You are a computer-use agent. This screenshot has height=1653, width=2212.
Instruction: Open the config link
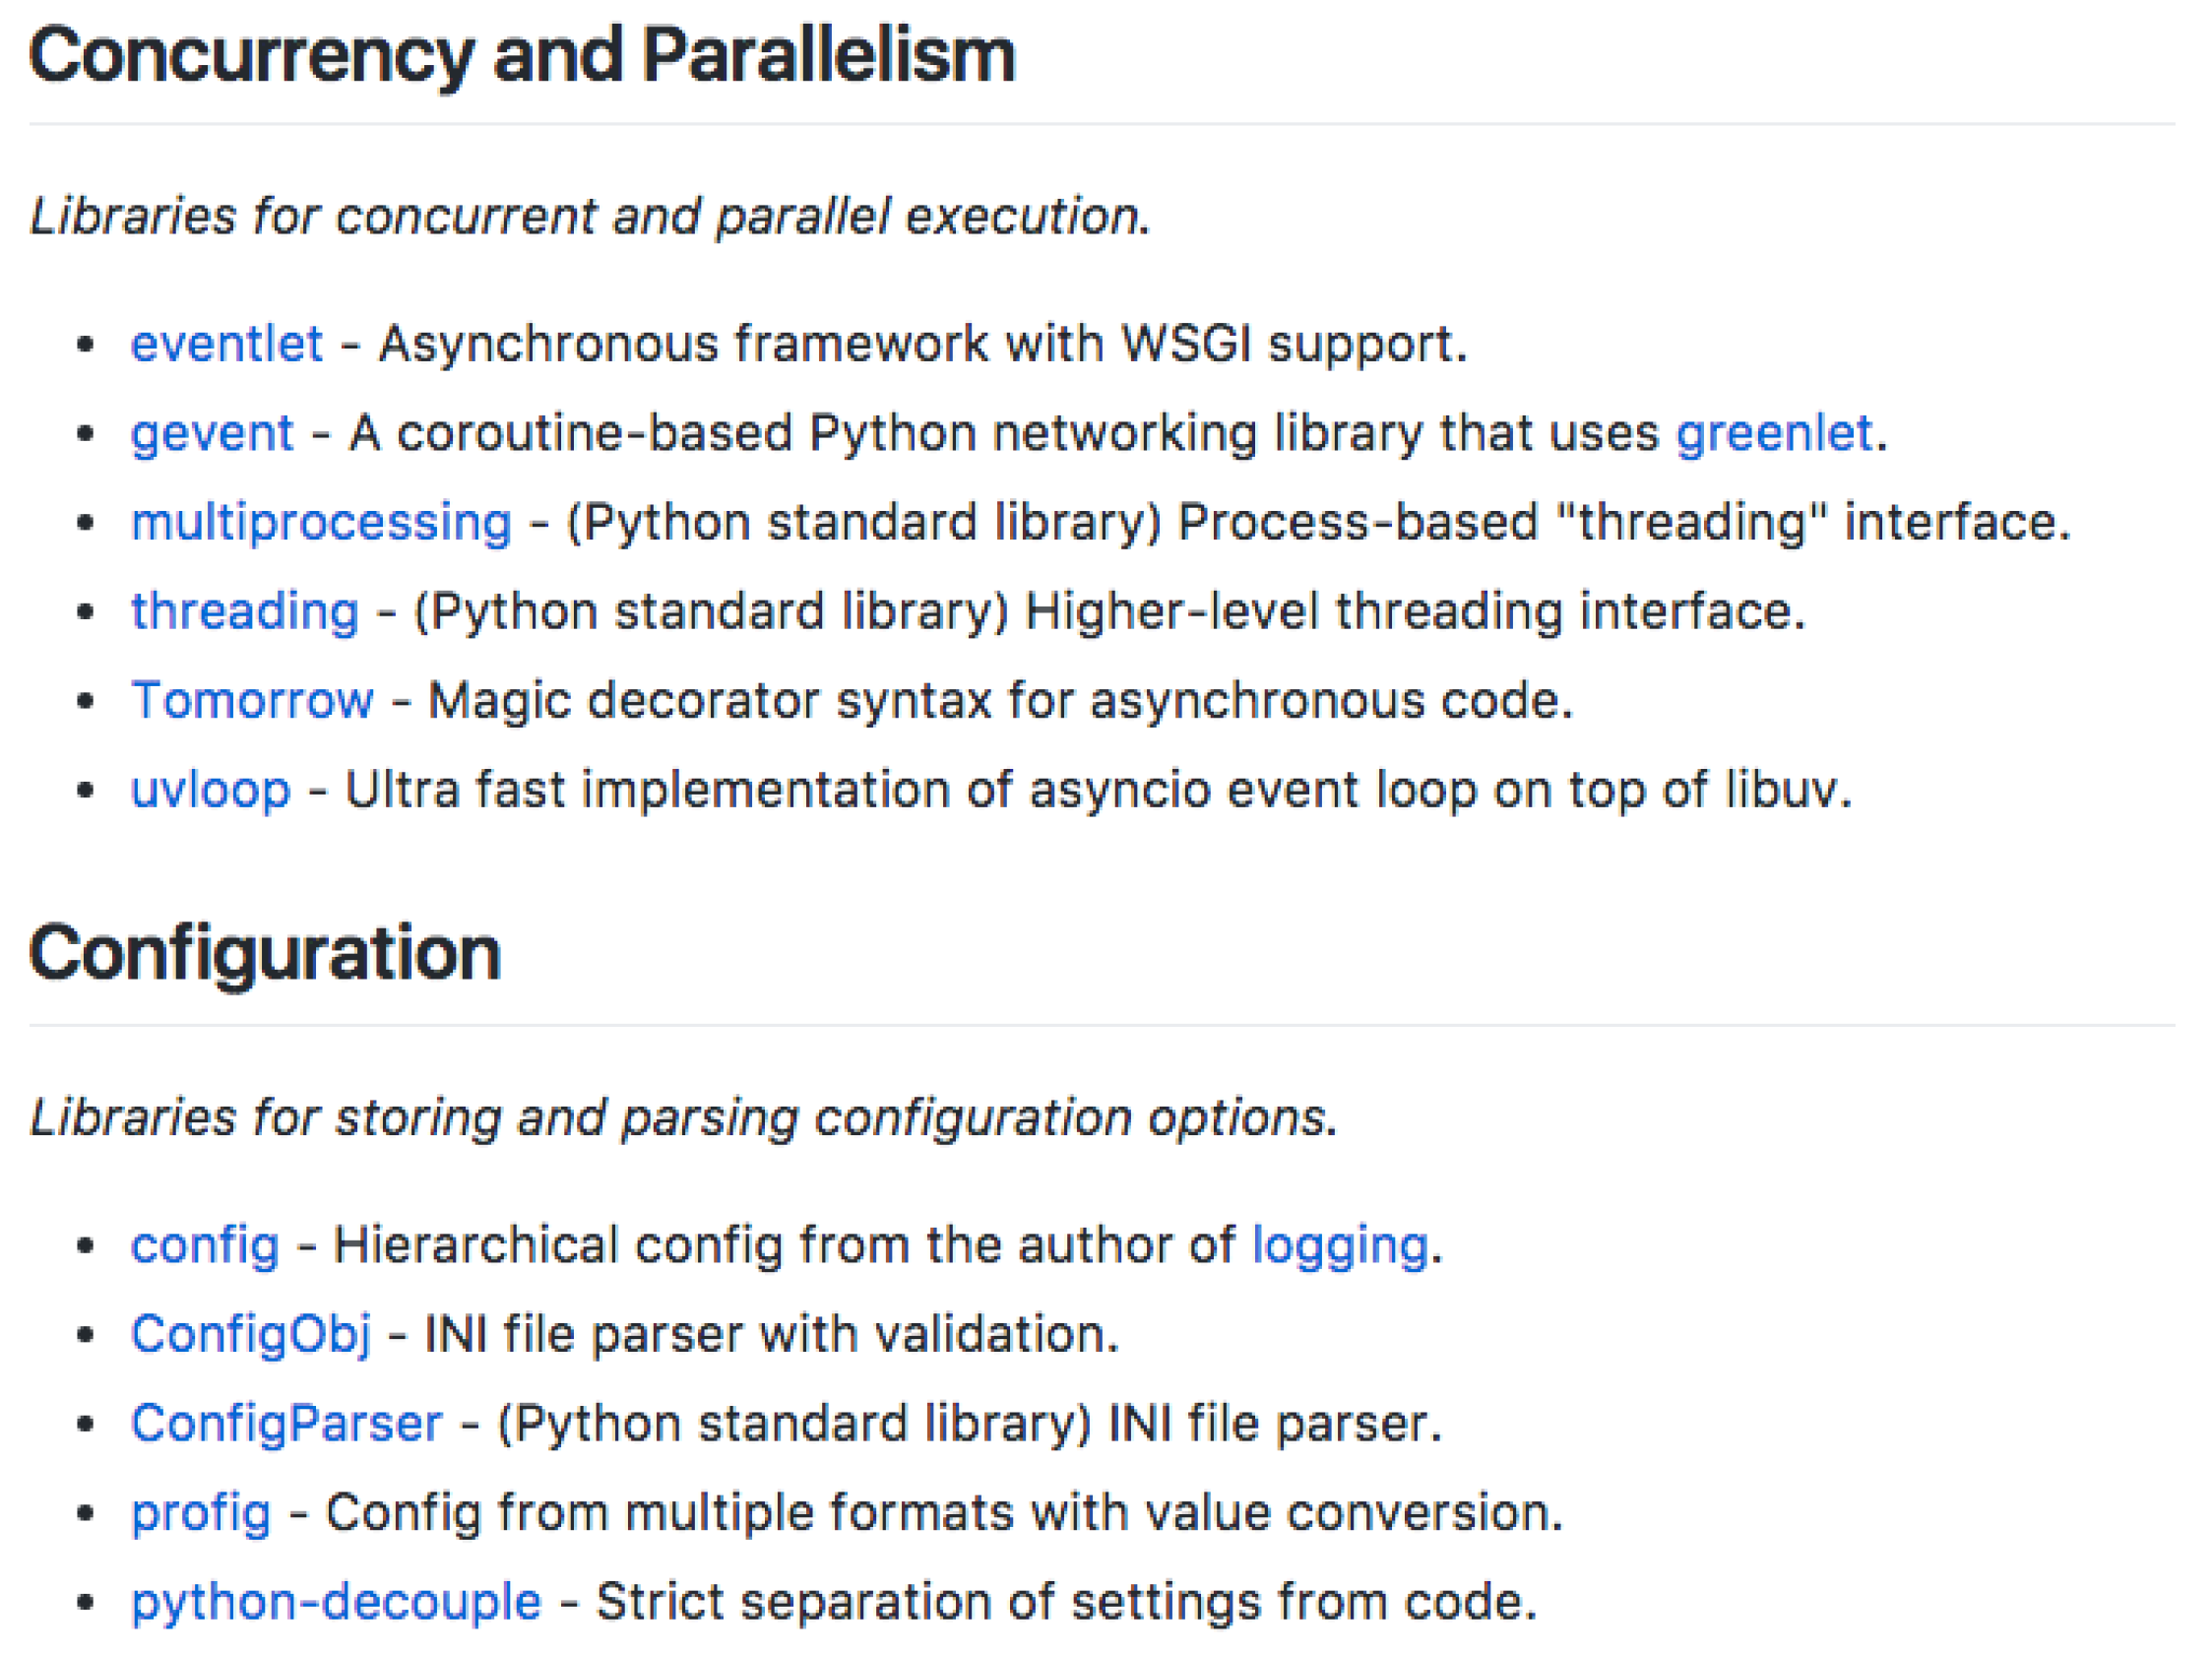click(205, 1246)
